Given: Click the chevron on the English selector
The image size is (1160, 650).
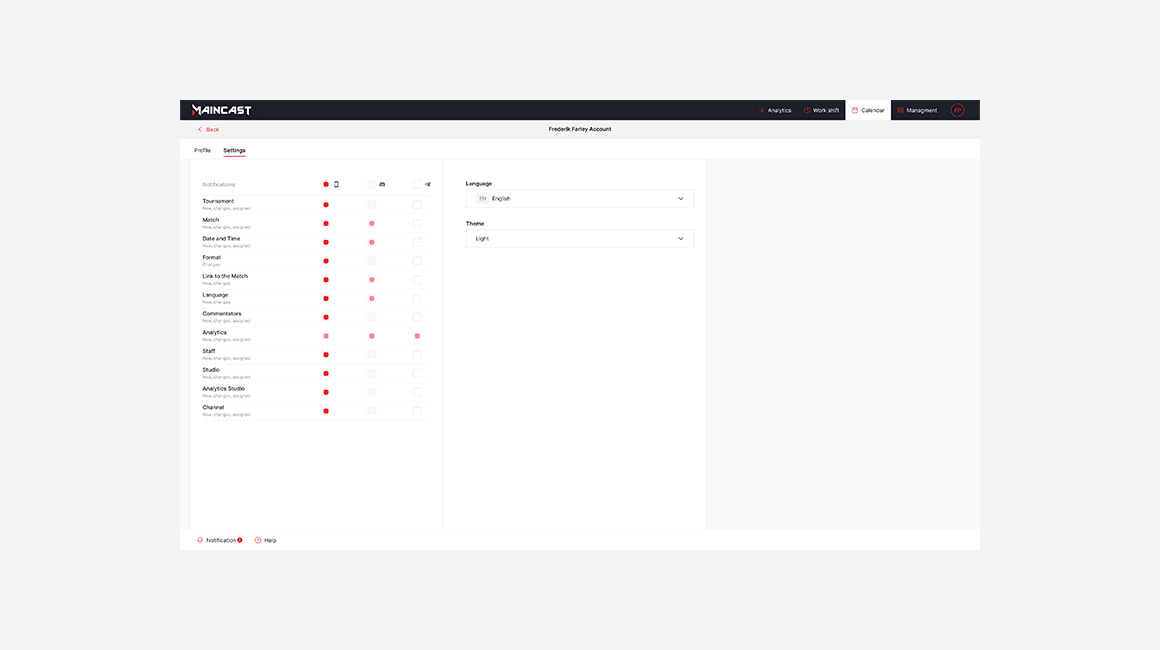Looking at the screenshot, I should click(681, 199).
